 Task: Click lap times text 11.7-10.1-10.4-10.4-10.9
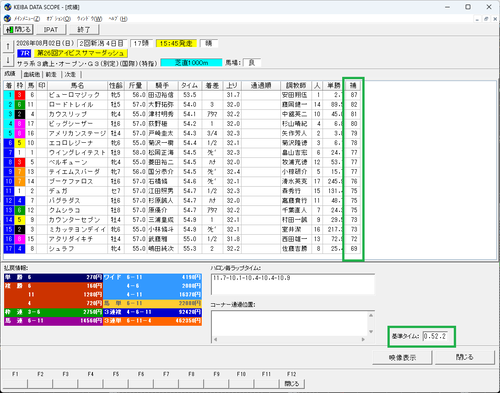pos(251,278)
